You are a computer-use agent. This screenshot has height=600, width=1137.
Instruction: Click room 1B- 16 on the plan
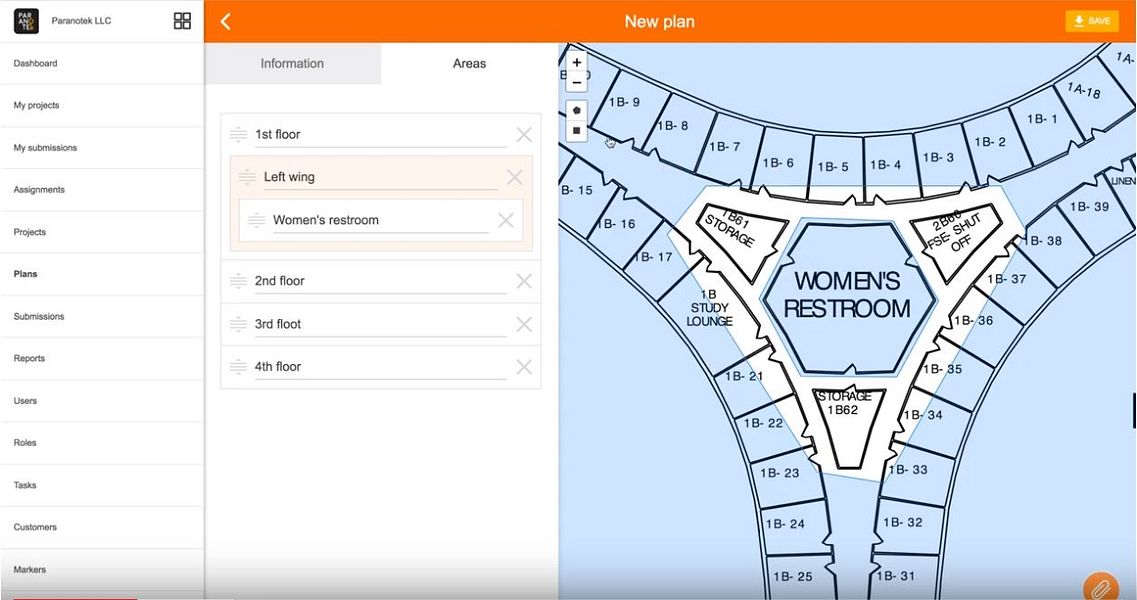click(618, 224)
